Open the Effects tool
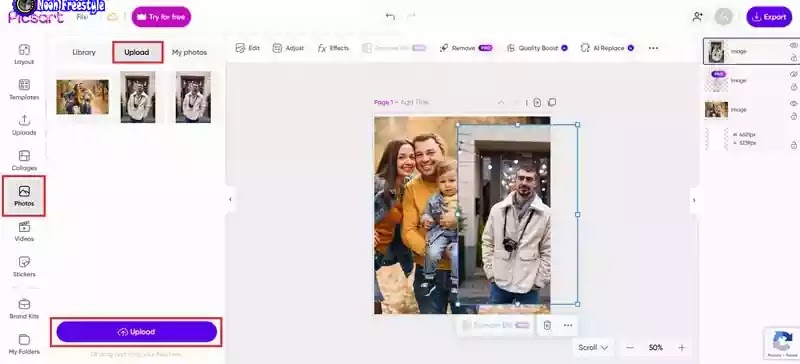 (333, 48)
